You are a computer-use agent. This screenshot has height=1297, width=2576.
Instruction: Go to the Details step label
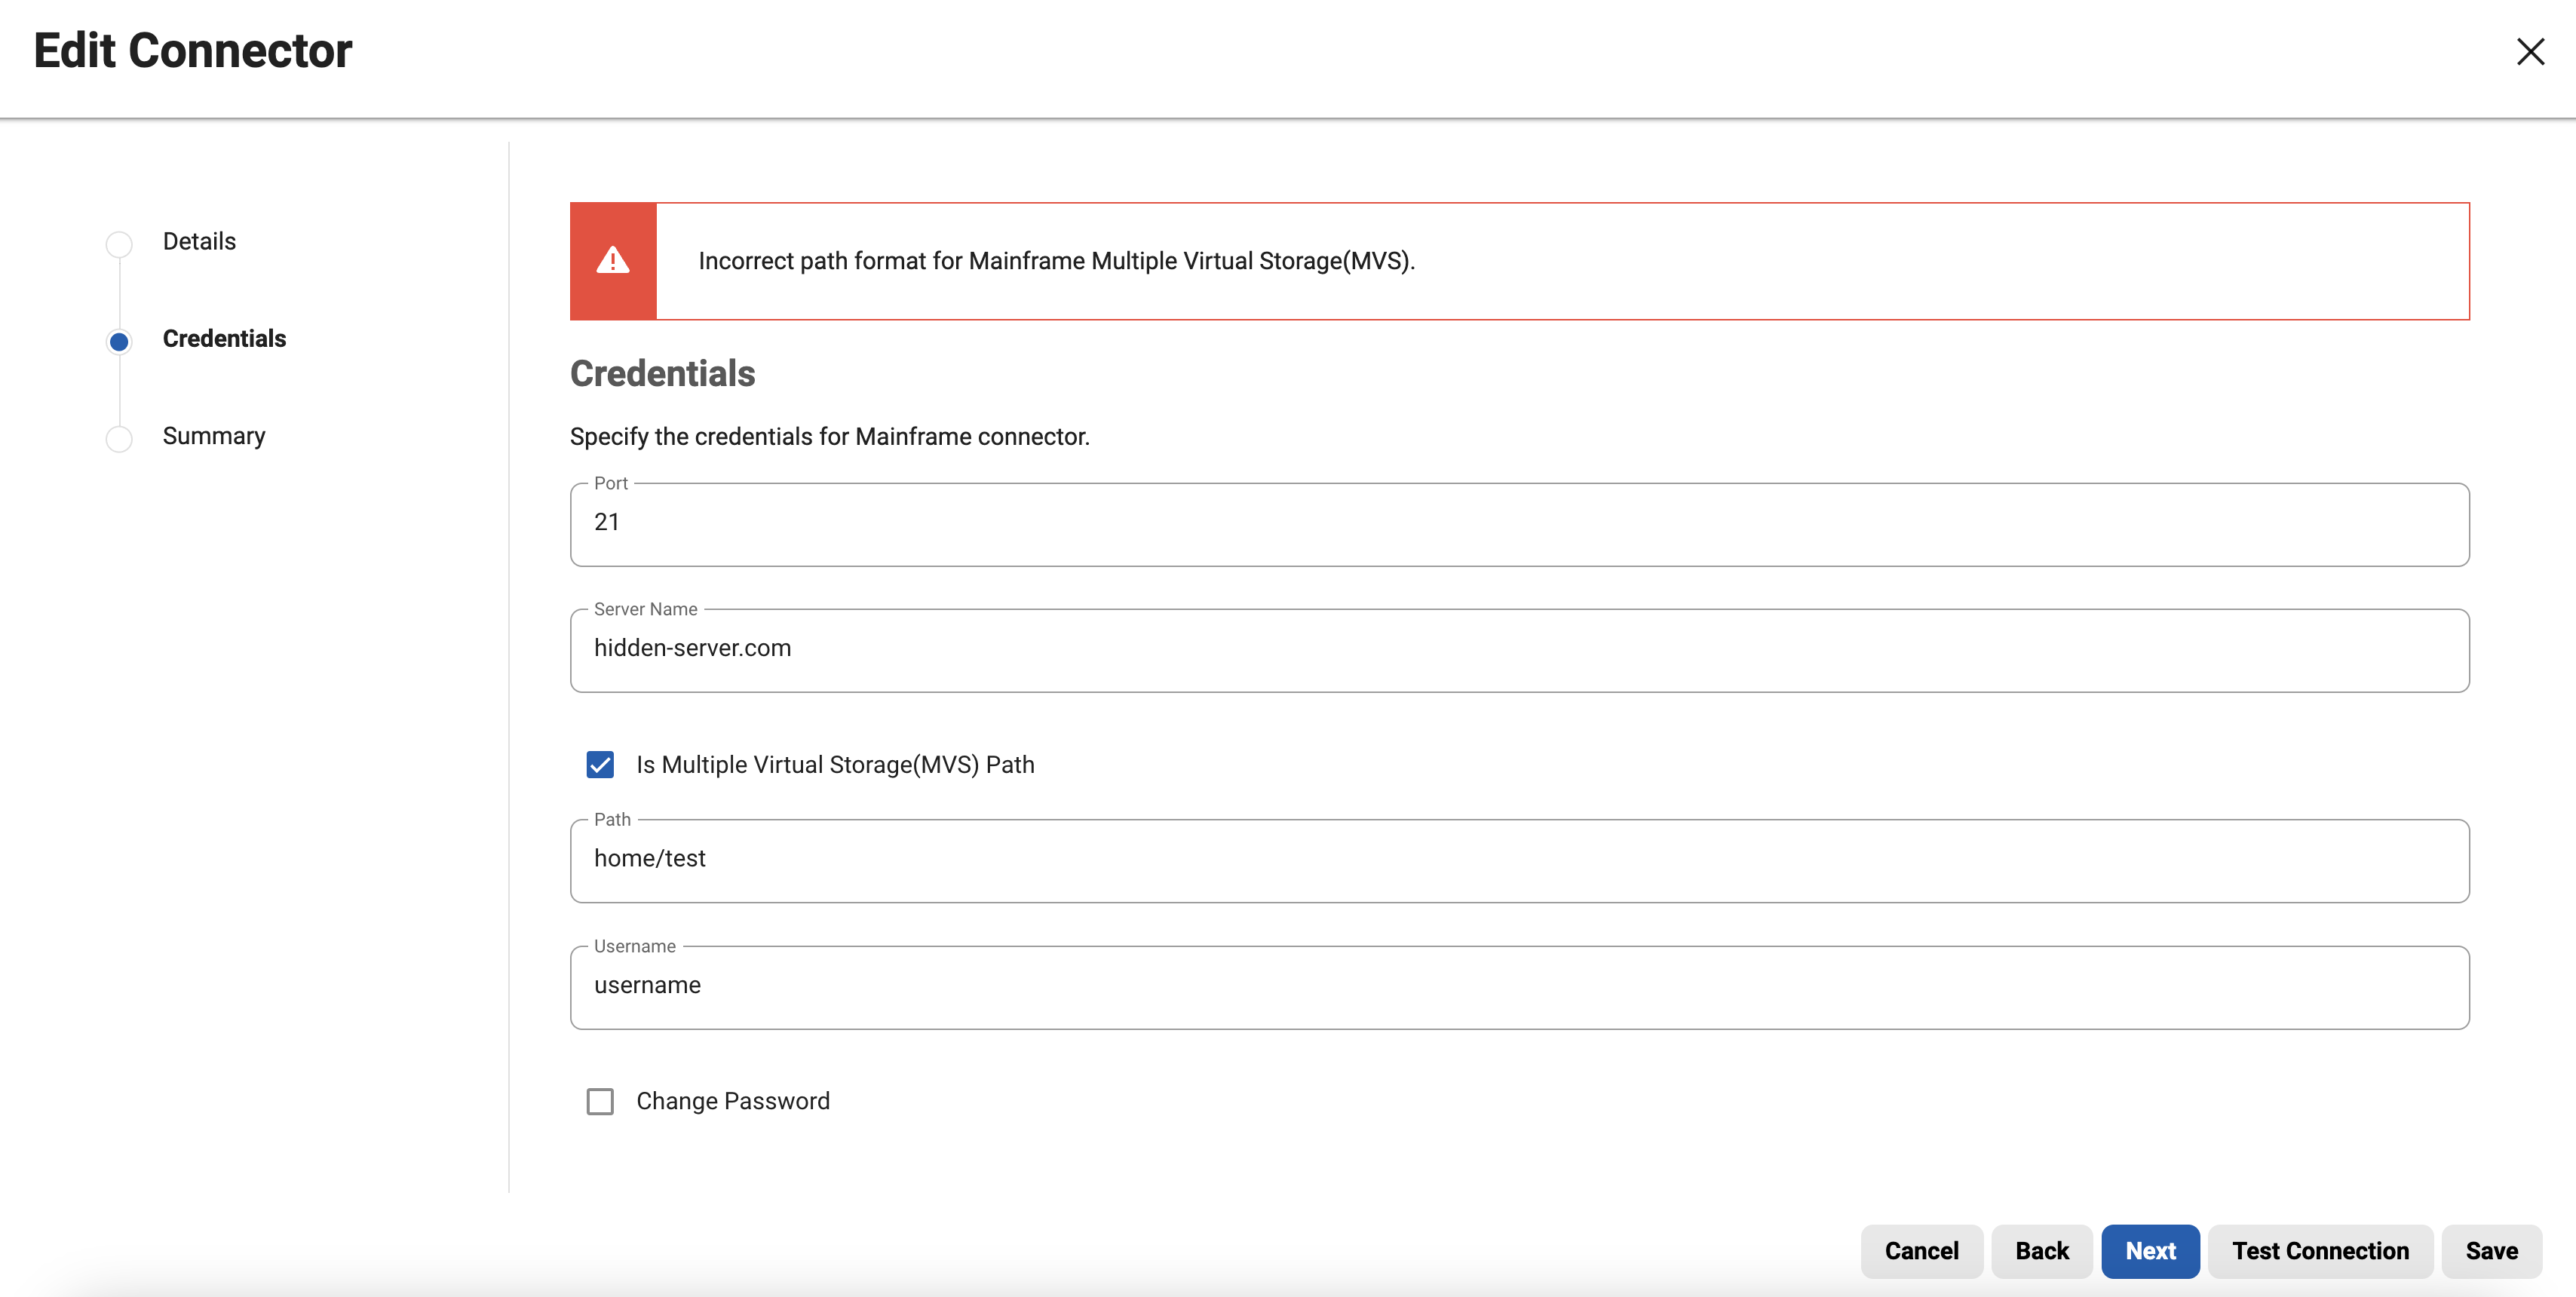tap(199, 241)
